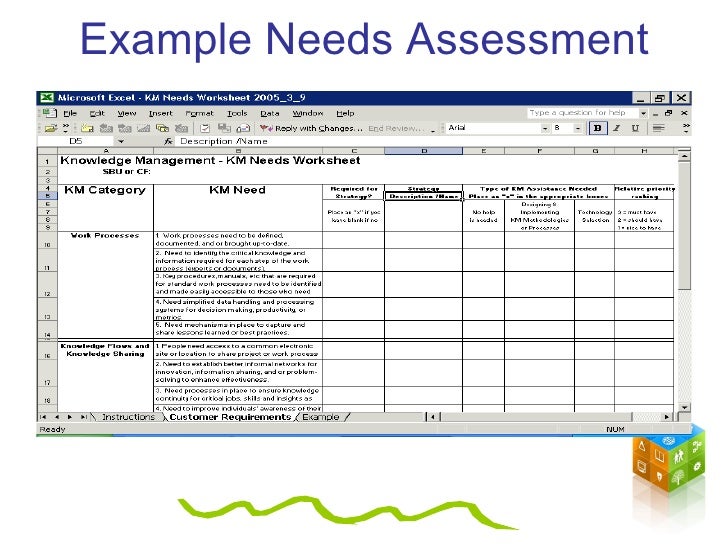Viewport: 728px width, 546px height.
Task: Click the Send to Mail Recipient icon
Action: pos(243,128)
